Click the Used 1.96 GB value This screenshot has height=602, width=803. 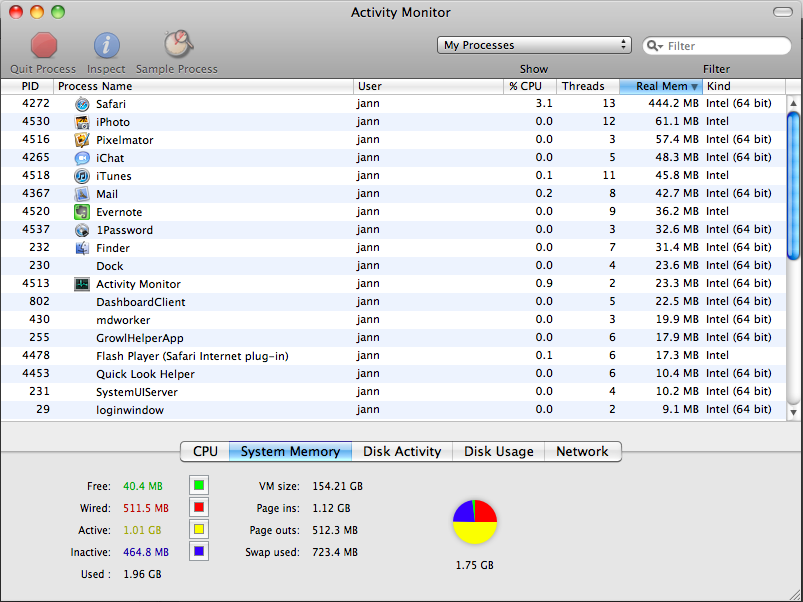[142, 574]
